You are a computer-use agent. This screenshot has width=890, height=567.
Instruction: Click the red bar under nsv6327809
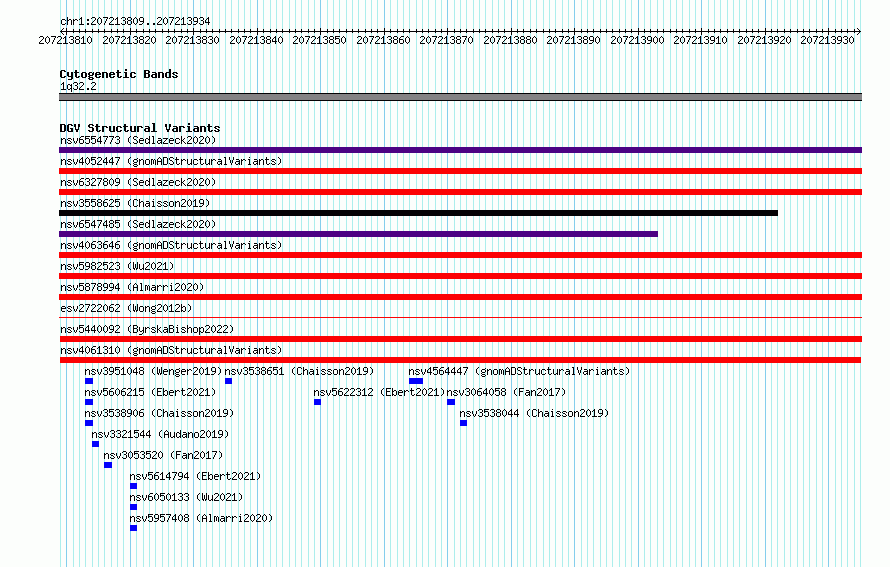[x=460, y=192]
